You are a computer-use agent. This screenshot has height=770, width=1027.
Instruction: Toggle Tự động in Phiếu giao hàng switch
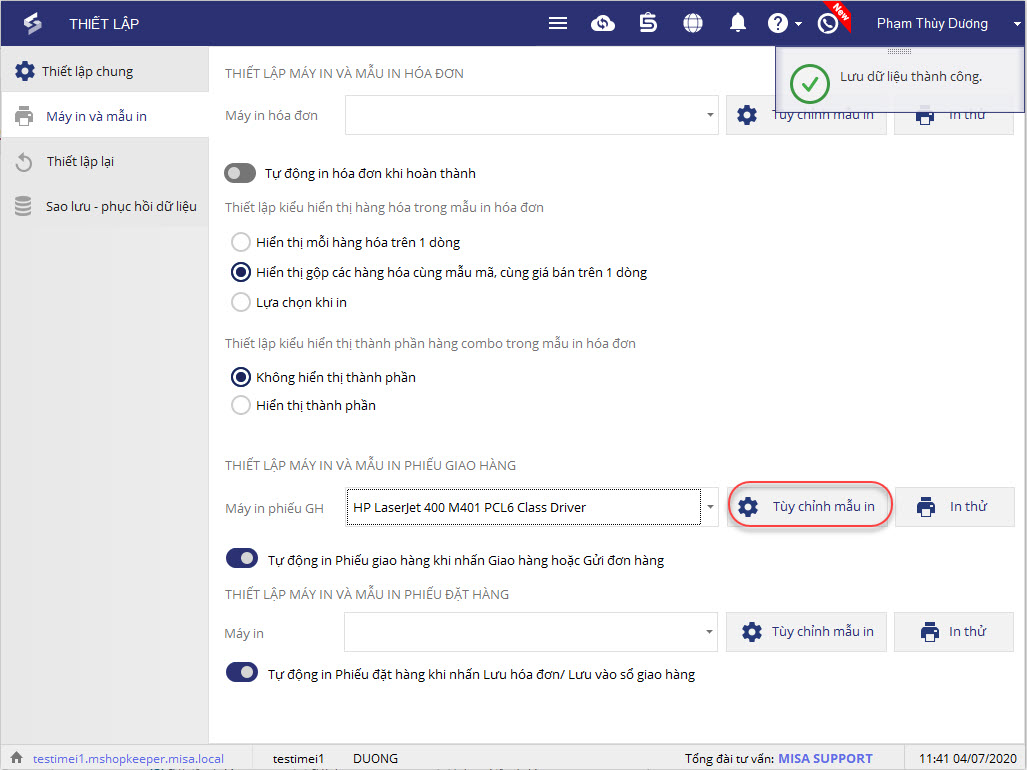(242, 559)
